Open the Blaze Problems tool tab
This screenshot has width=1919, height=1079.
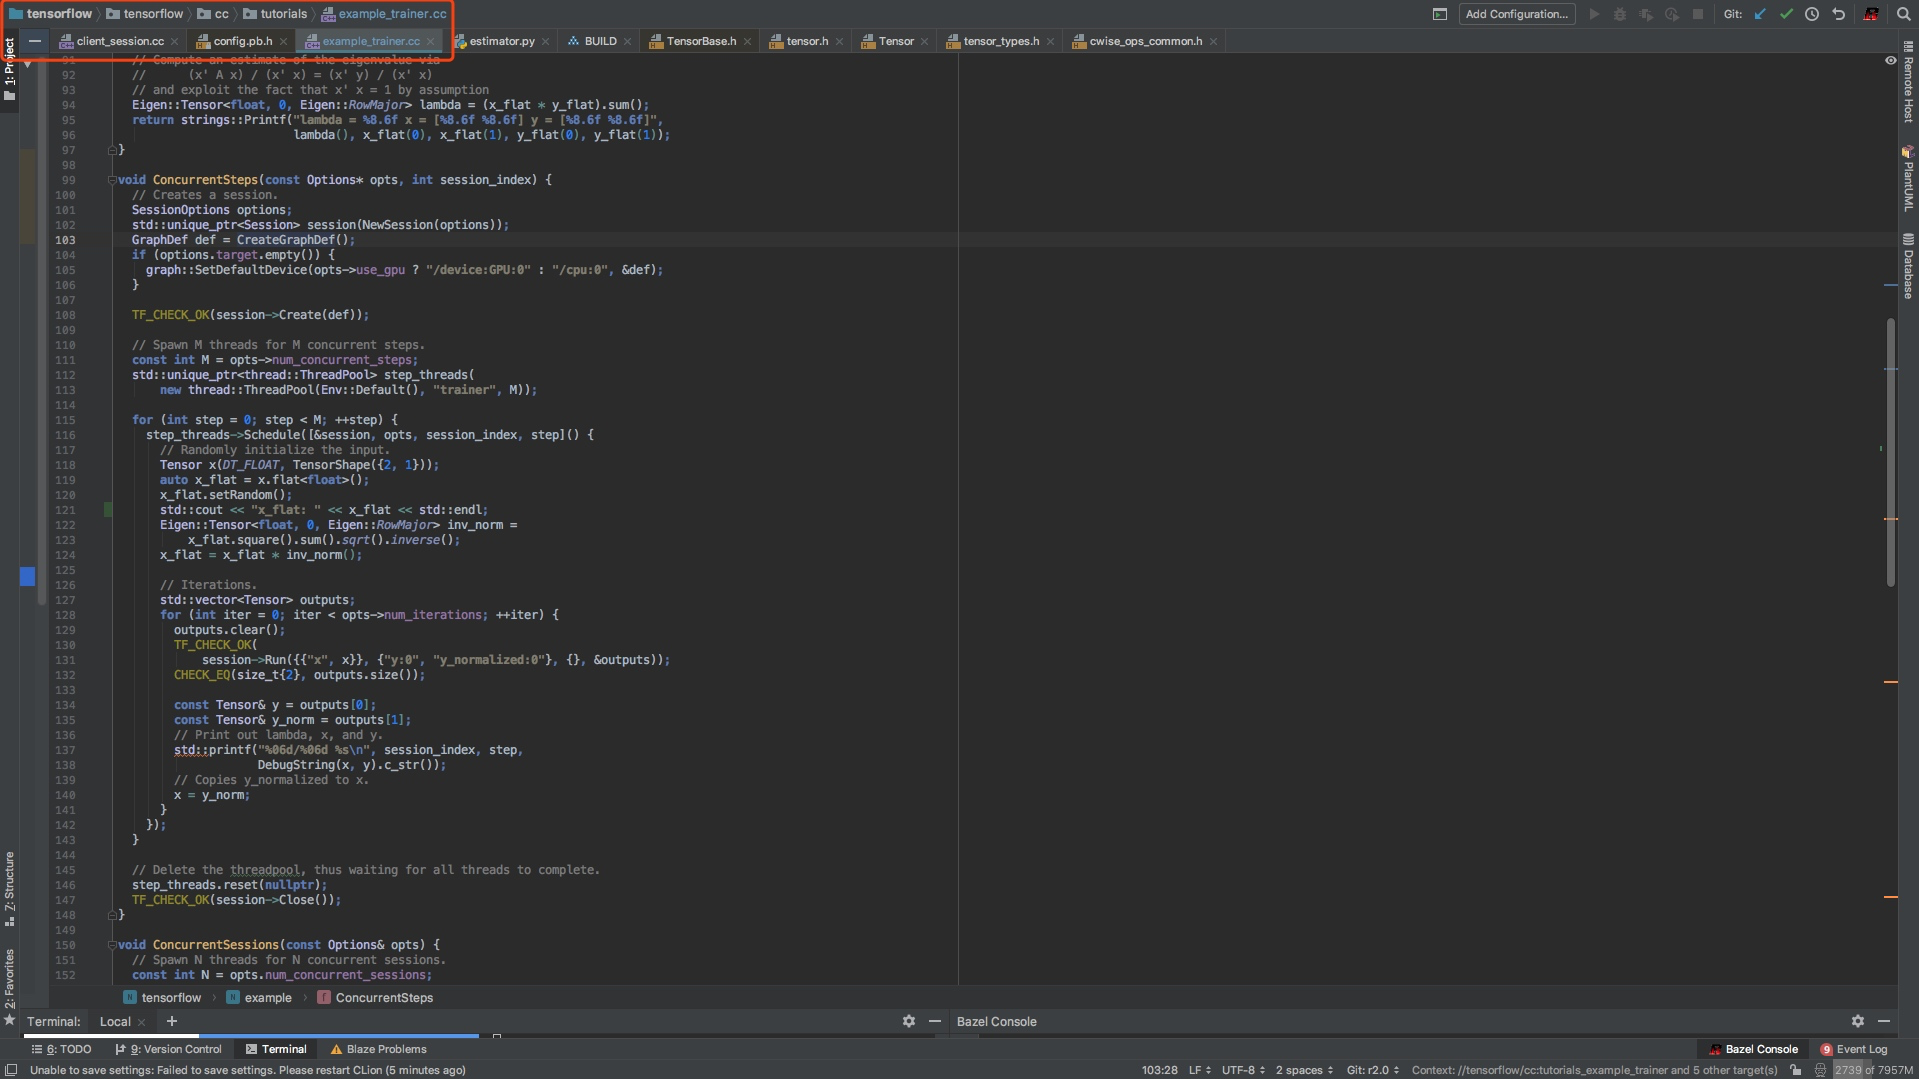pos(378,1049)
